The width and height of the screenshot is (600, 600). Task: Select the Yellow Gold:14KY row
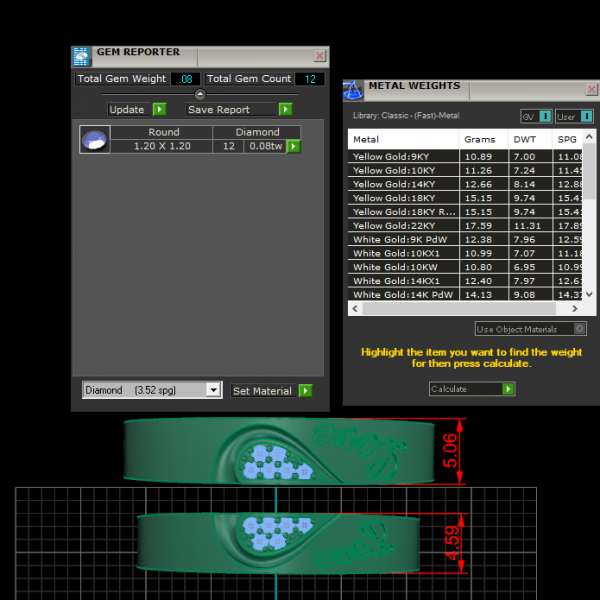402,184
